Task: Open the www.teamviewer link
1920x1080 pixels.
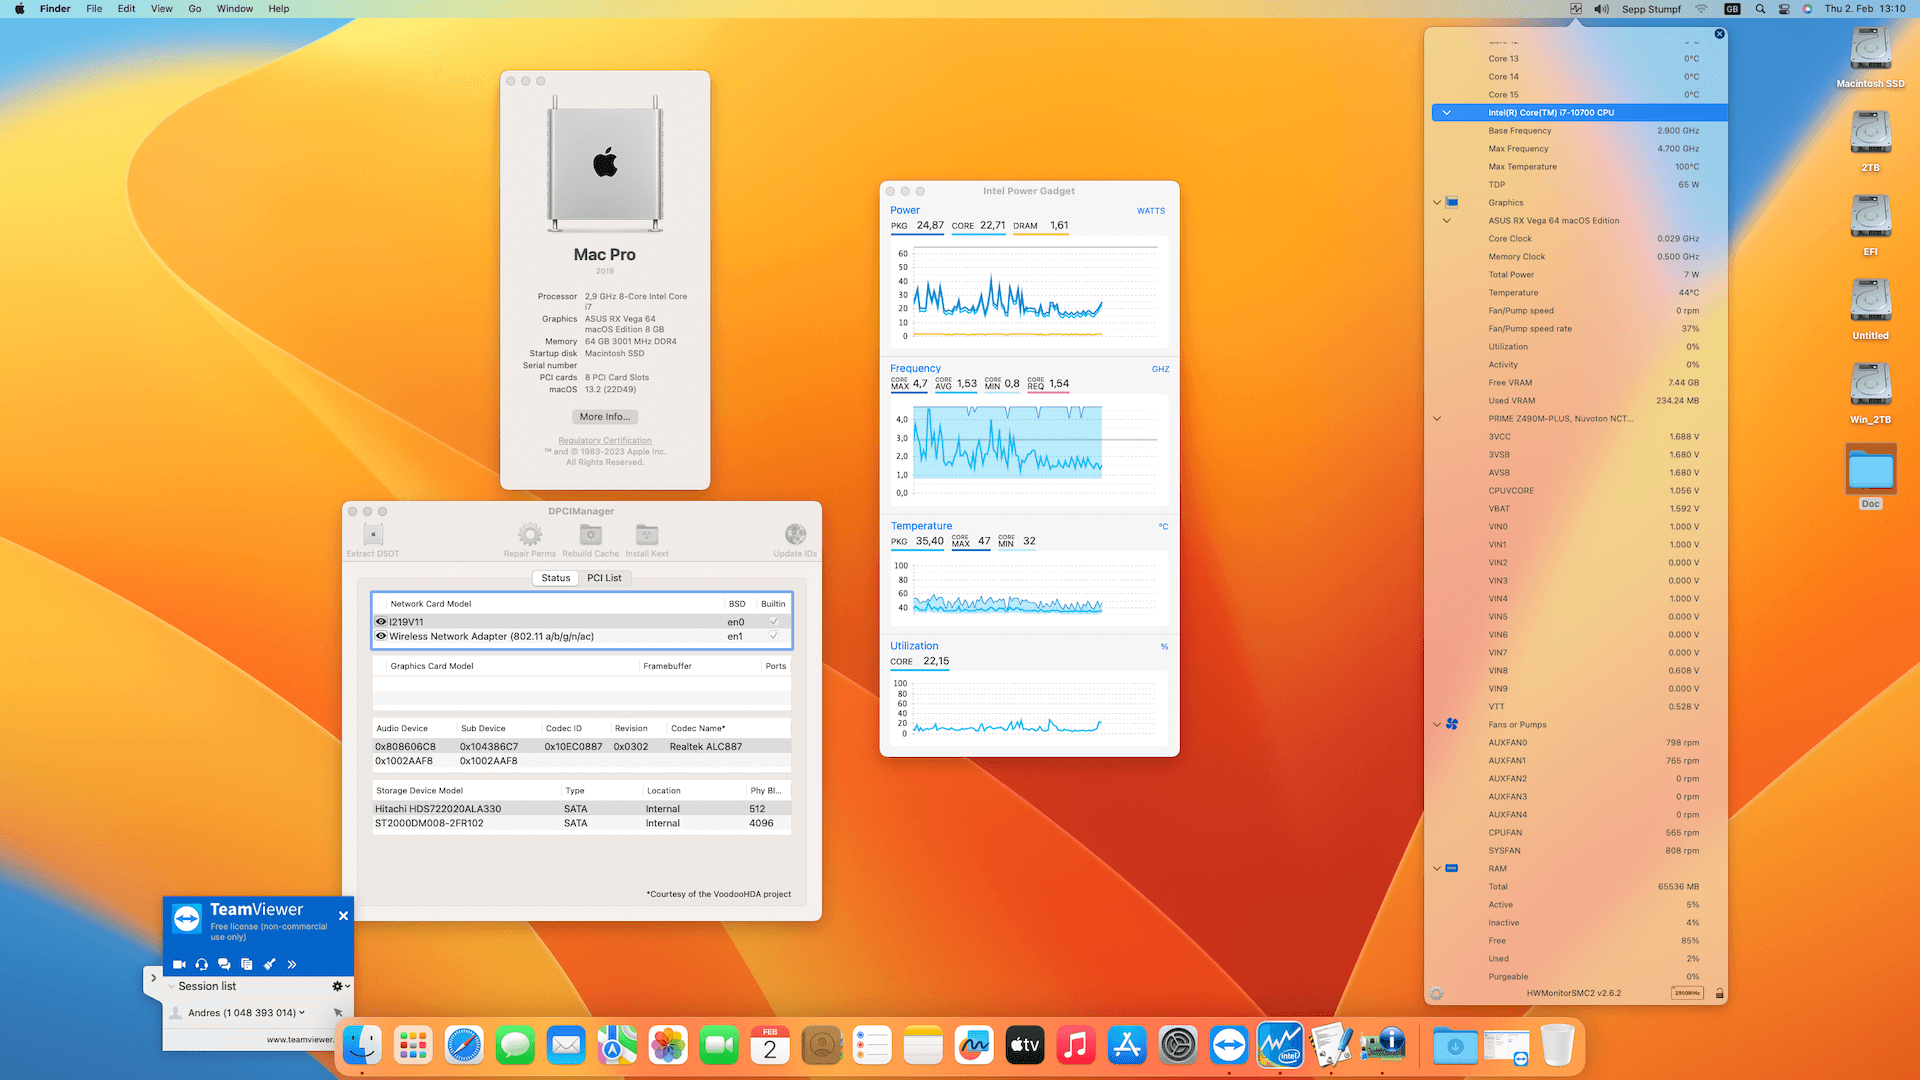Action: point(300,1040)
